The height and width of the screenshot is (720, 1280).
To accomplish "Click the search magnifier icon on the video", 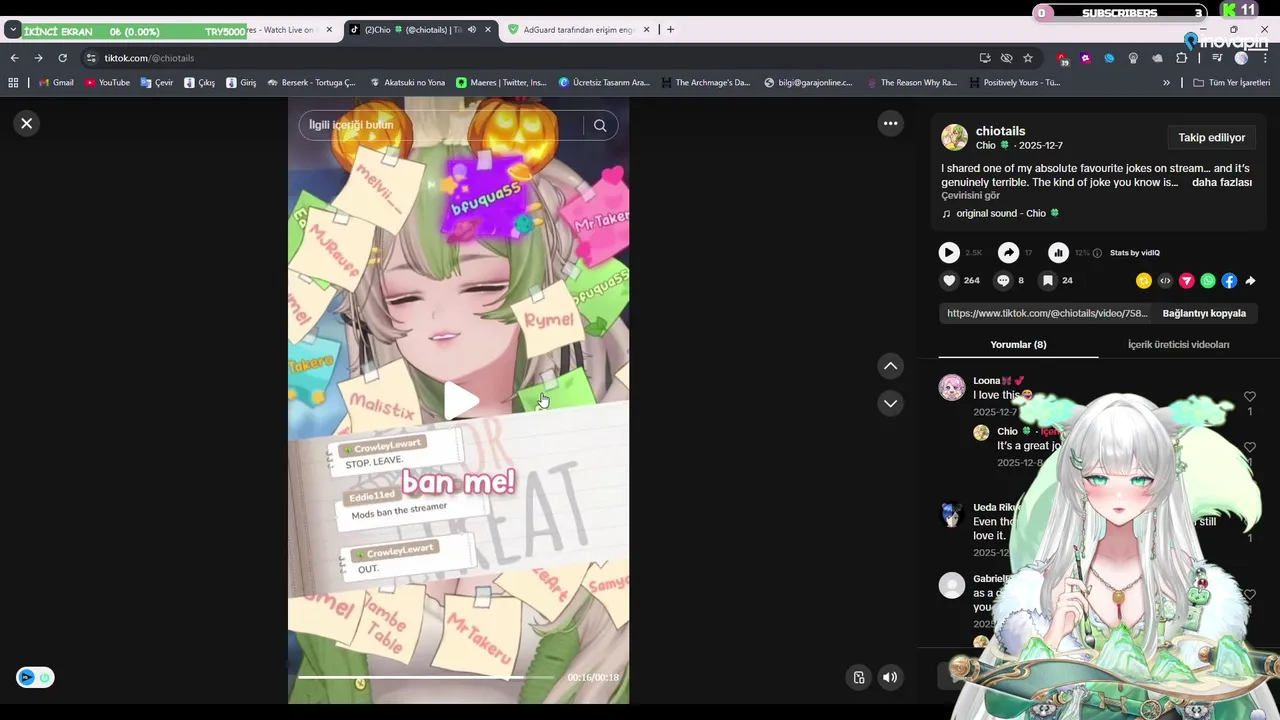I will point(600,125).
